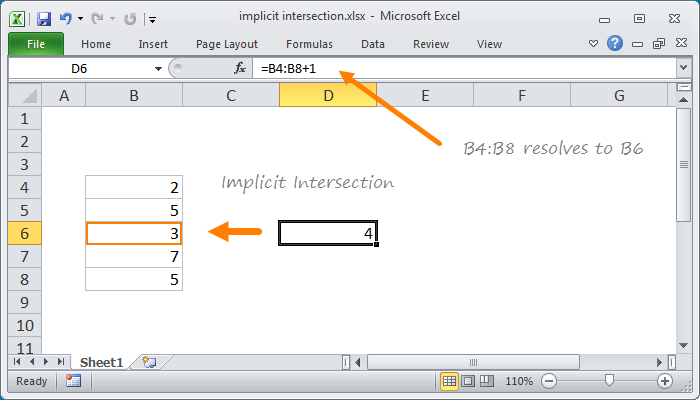
Task: Open the View ribbon tab
Action: click(x=489, y=44)
